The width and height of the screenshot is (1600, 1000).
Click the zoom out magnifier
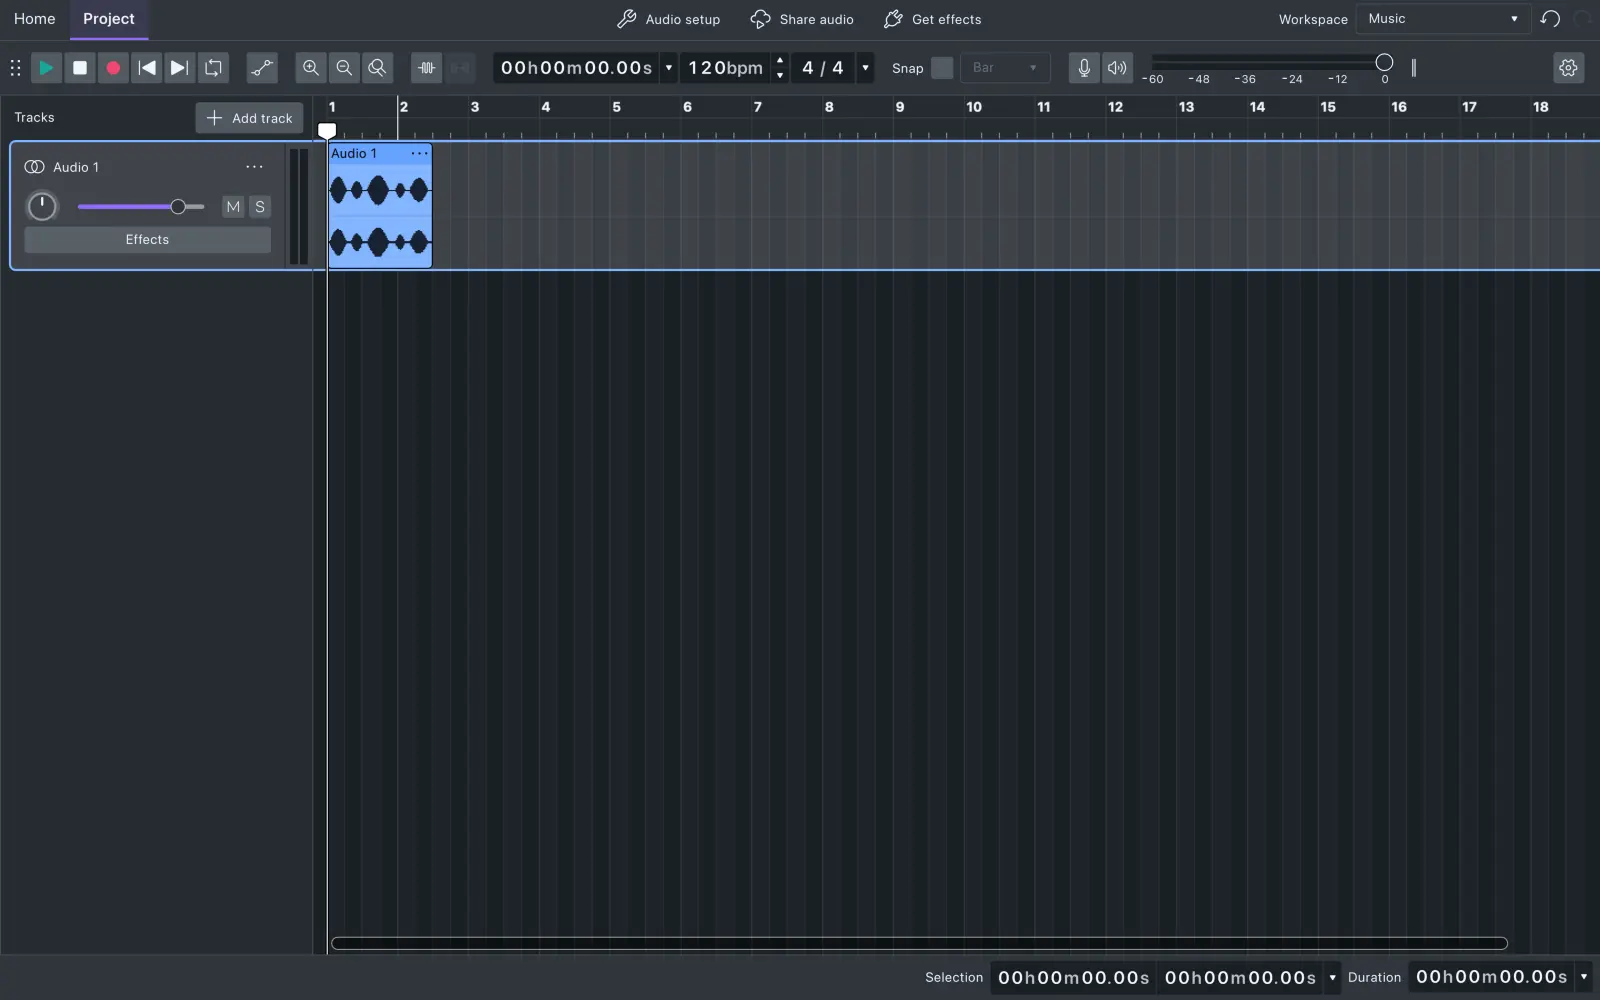(344, 68)
